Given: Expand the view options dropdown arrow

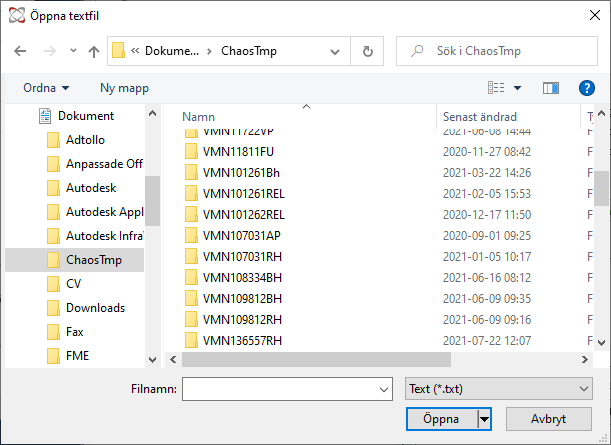Looking at the screenshot, I should tap(517, 88).
